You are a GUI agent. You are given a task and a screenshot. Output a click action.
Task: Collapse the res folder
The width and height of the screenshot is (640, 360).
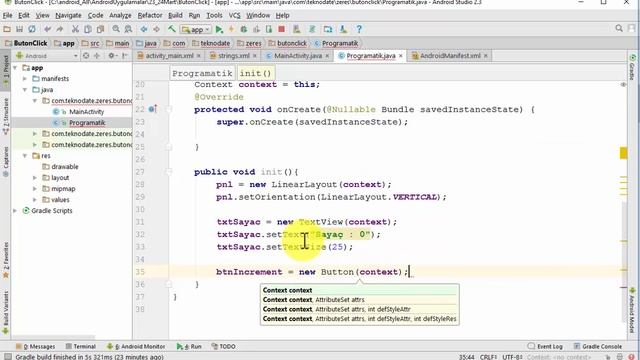pos(25,156)
